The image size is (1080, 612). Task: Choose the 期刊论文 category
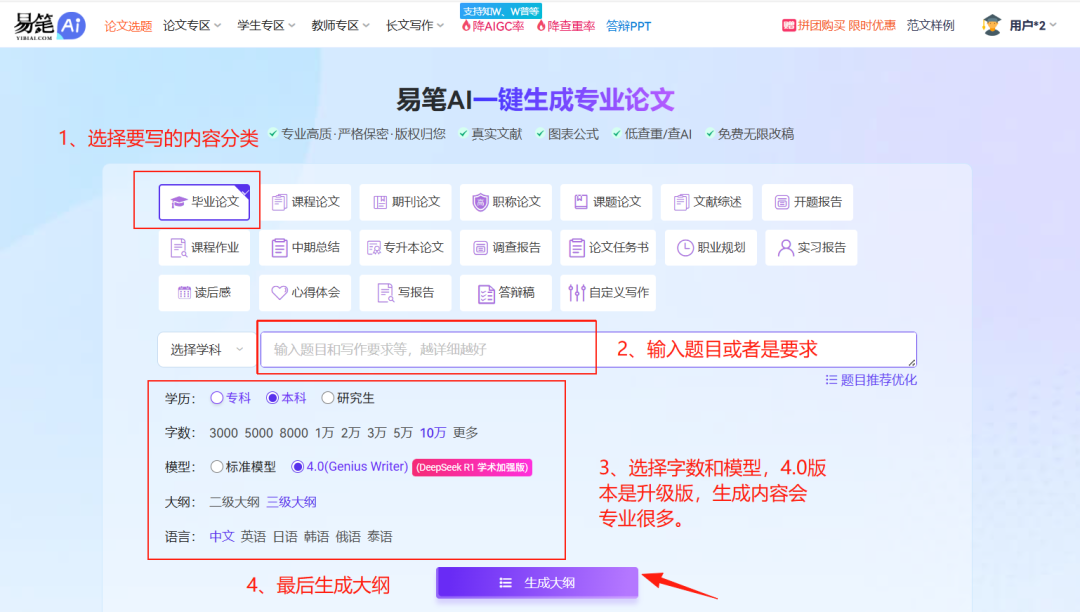(x=406, y=202)
